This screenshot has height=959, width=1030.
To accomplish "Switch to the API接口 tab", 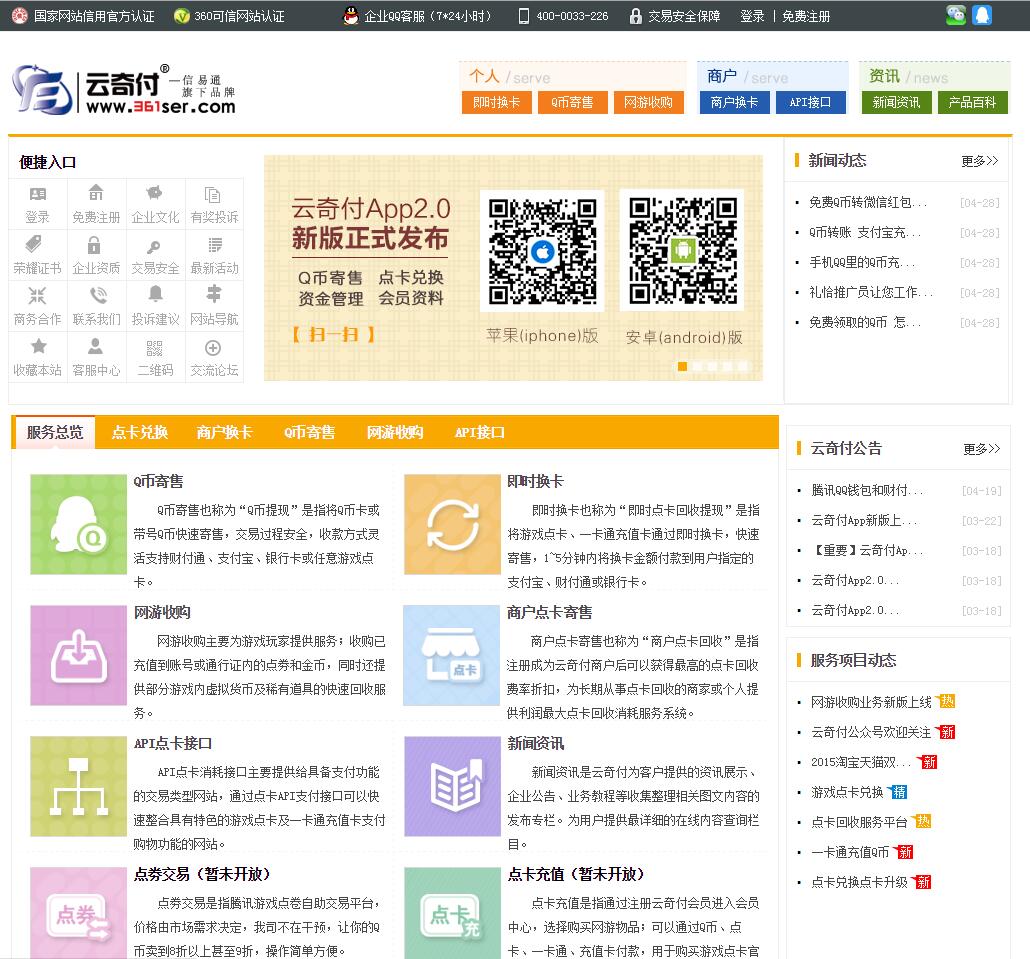I will pos(479,432).
